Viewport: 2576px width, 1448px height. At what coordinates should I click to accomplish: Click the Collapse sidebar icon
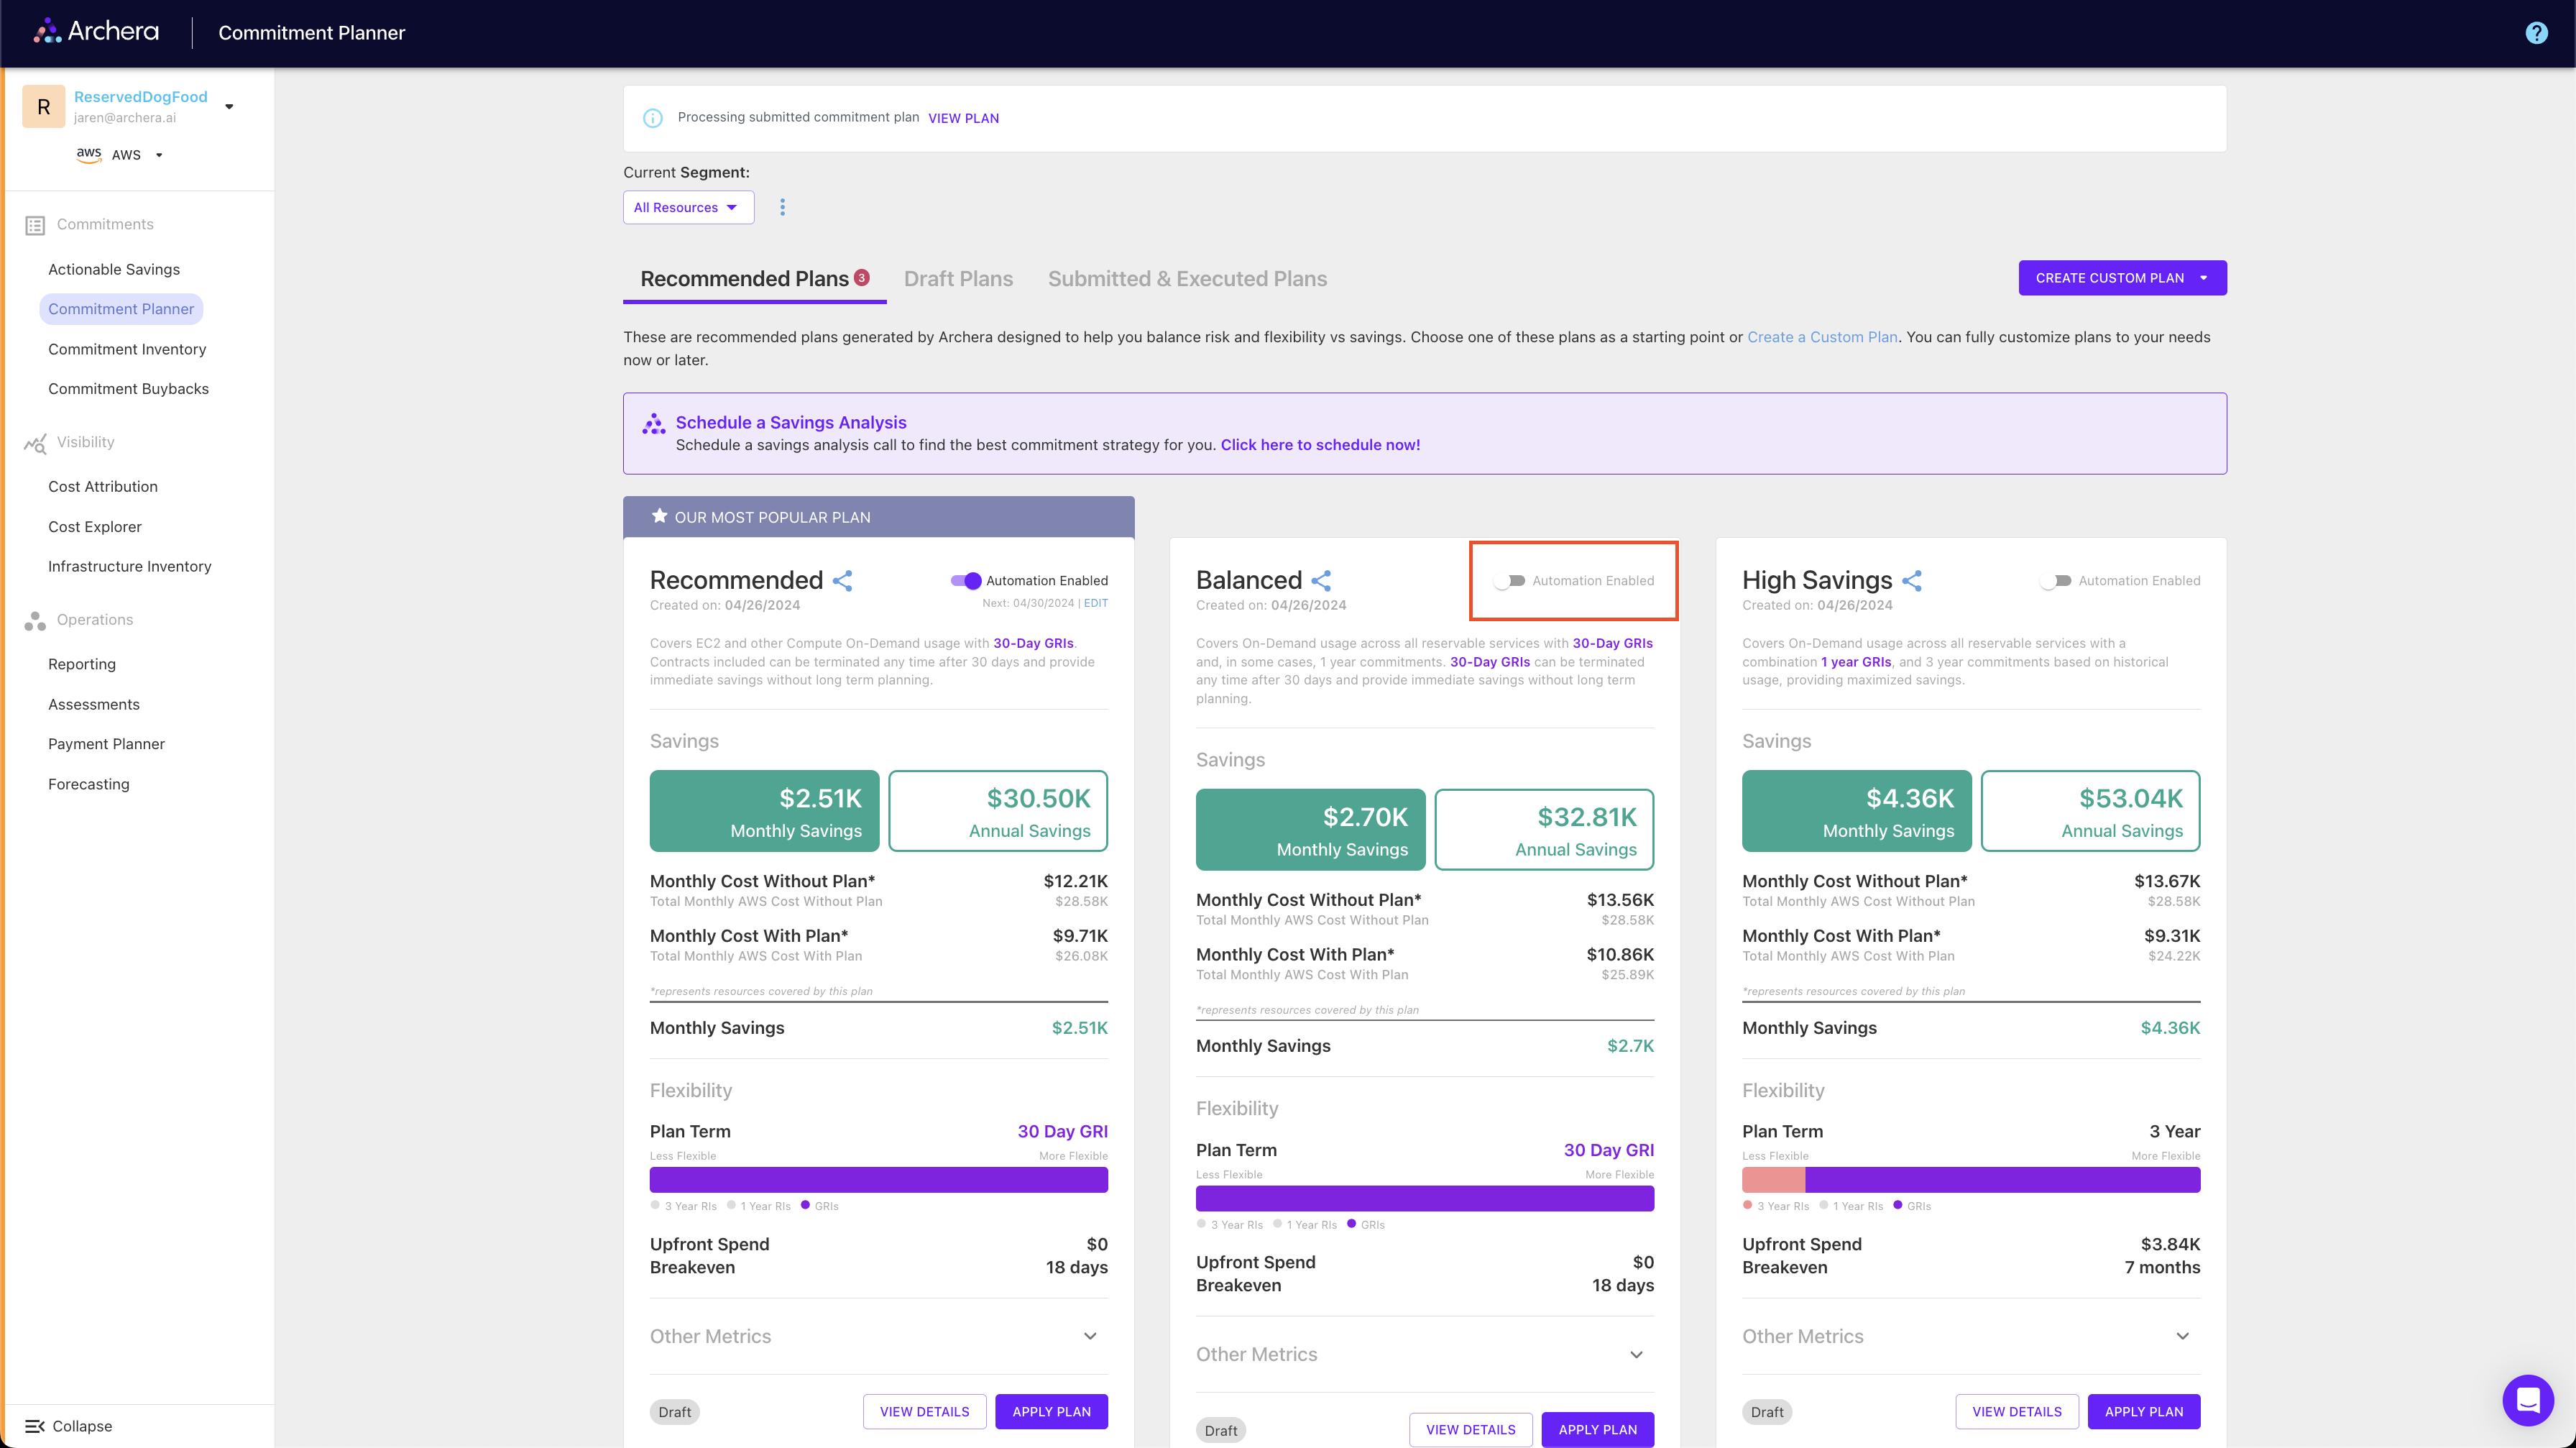(35, 1426)
